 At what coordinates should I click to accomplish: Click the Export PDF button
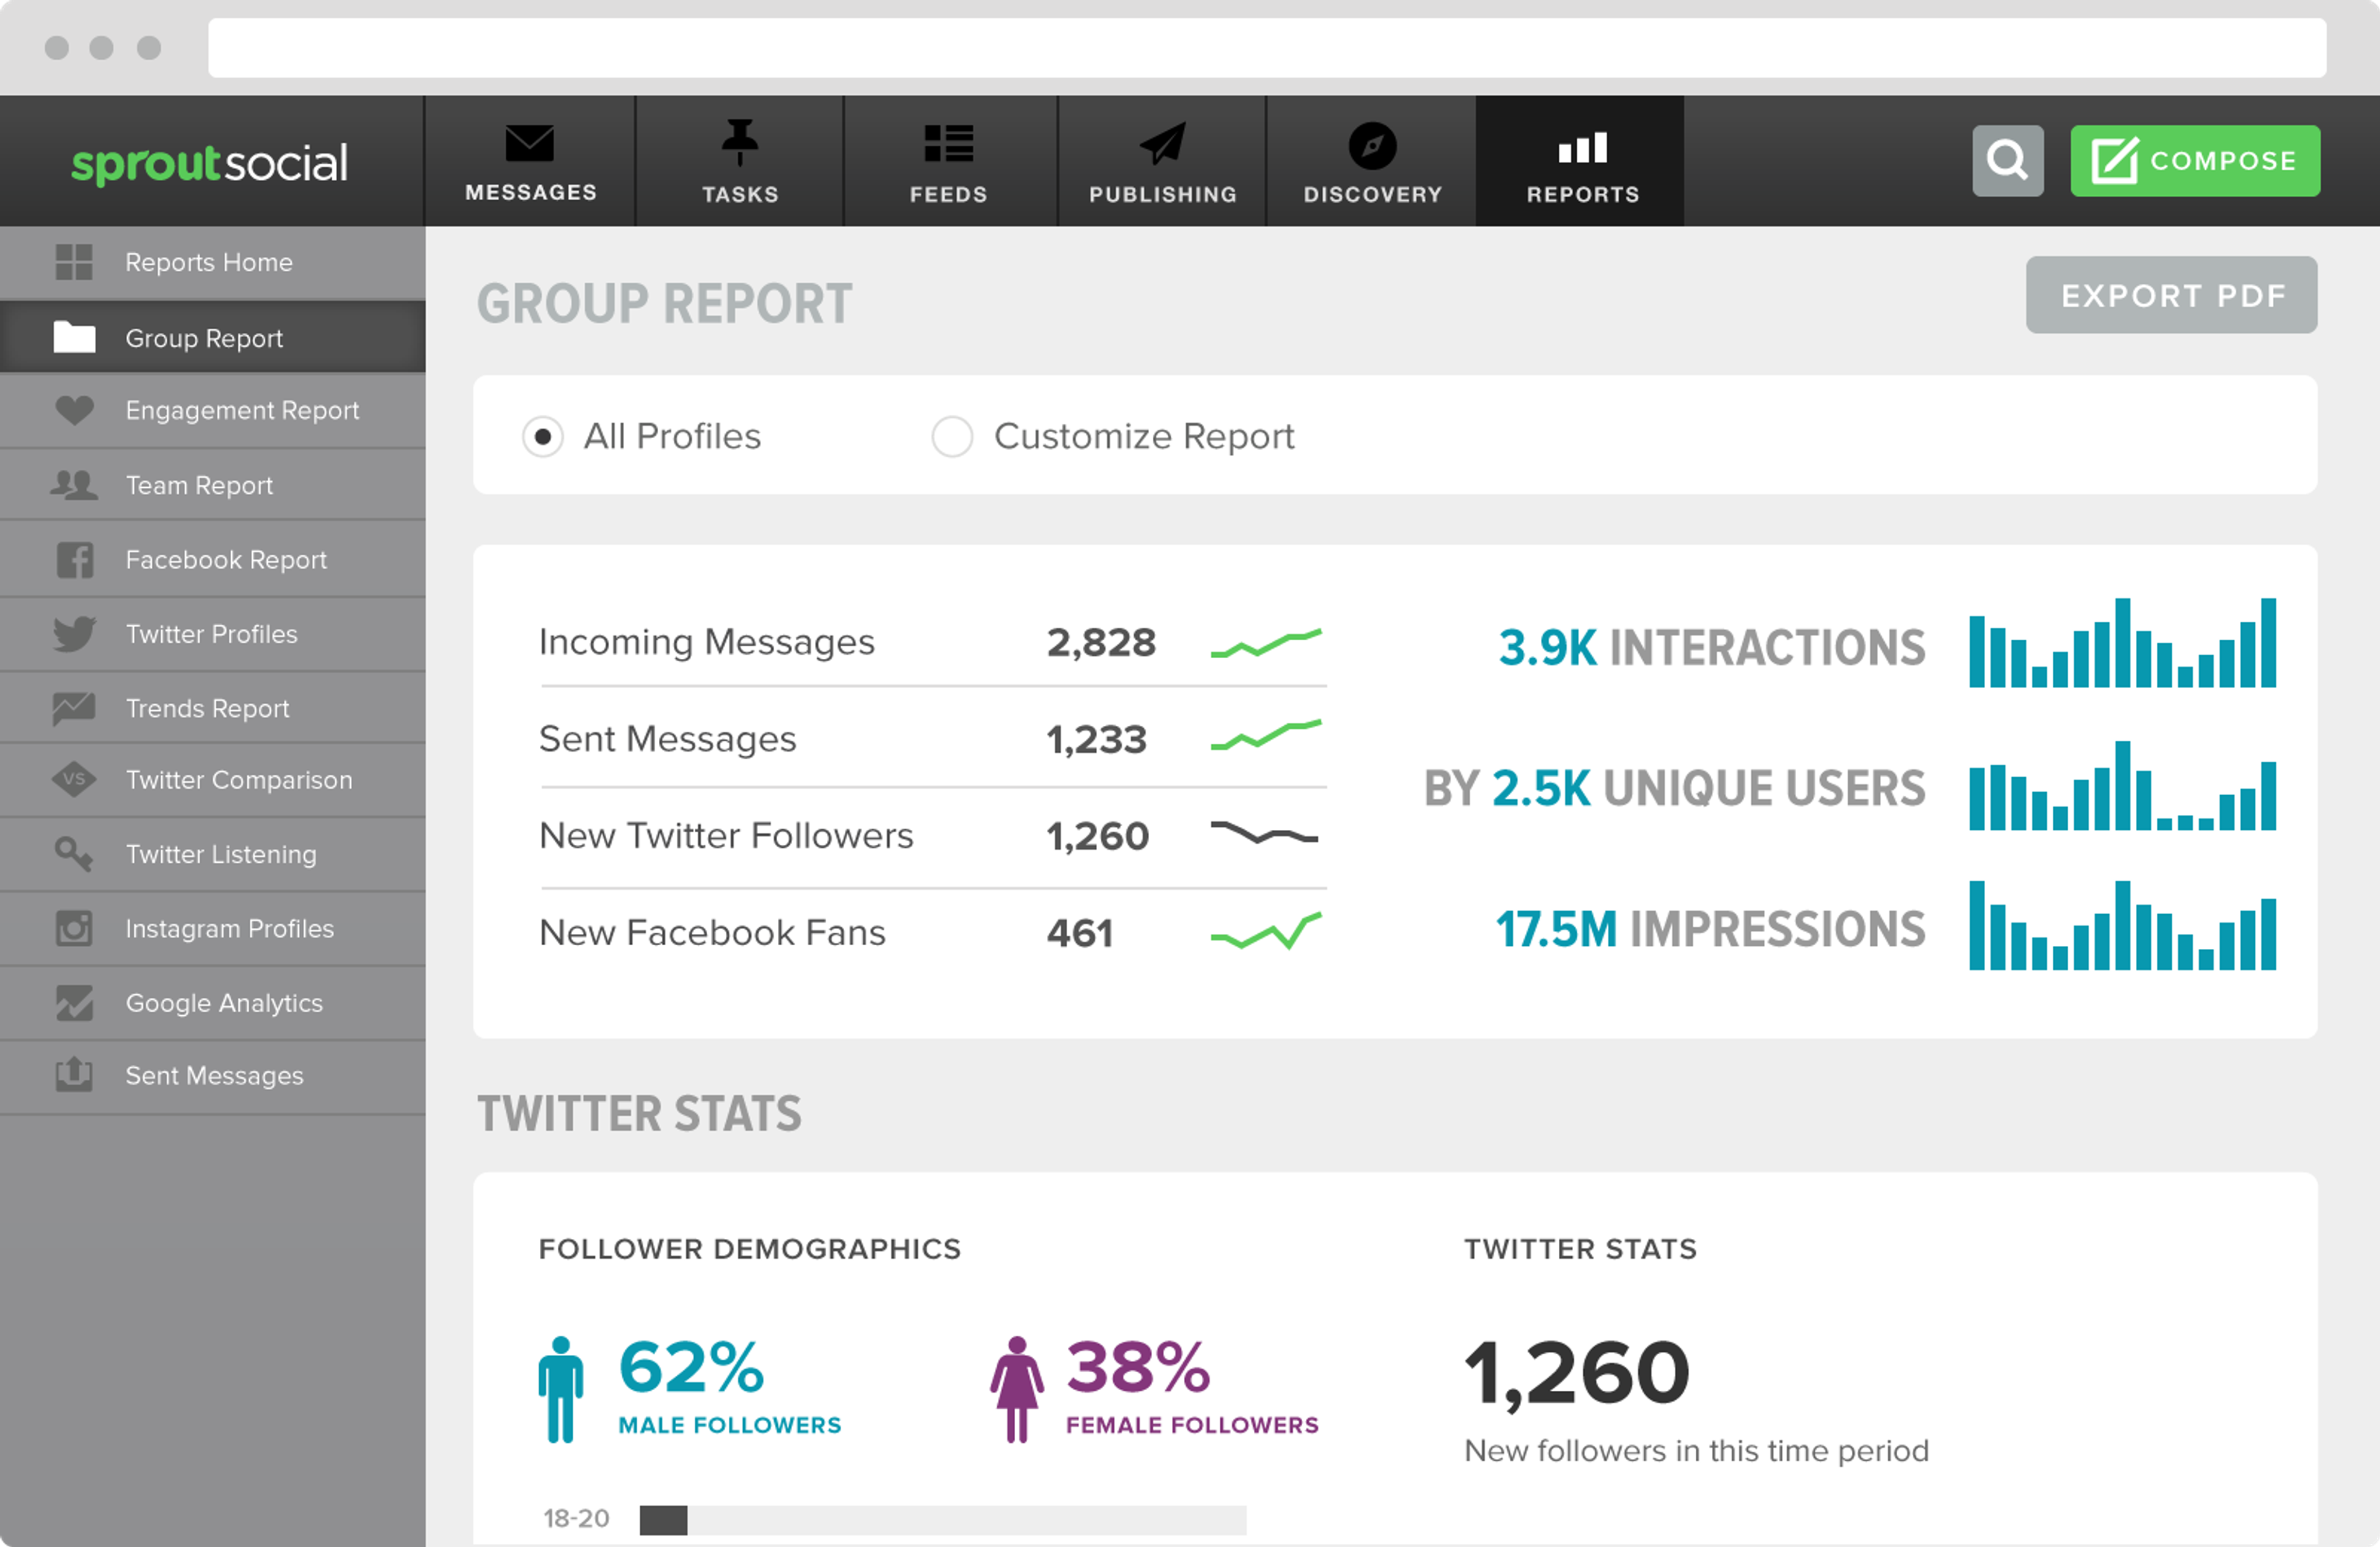click(x=2171, y=295)
